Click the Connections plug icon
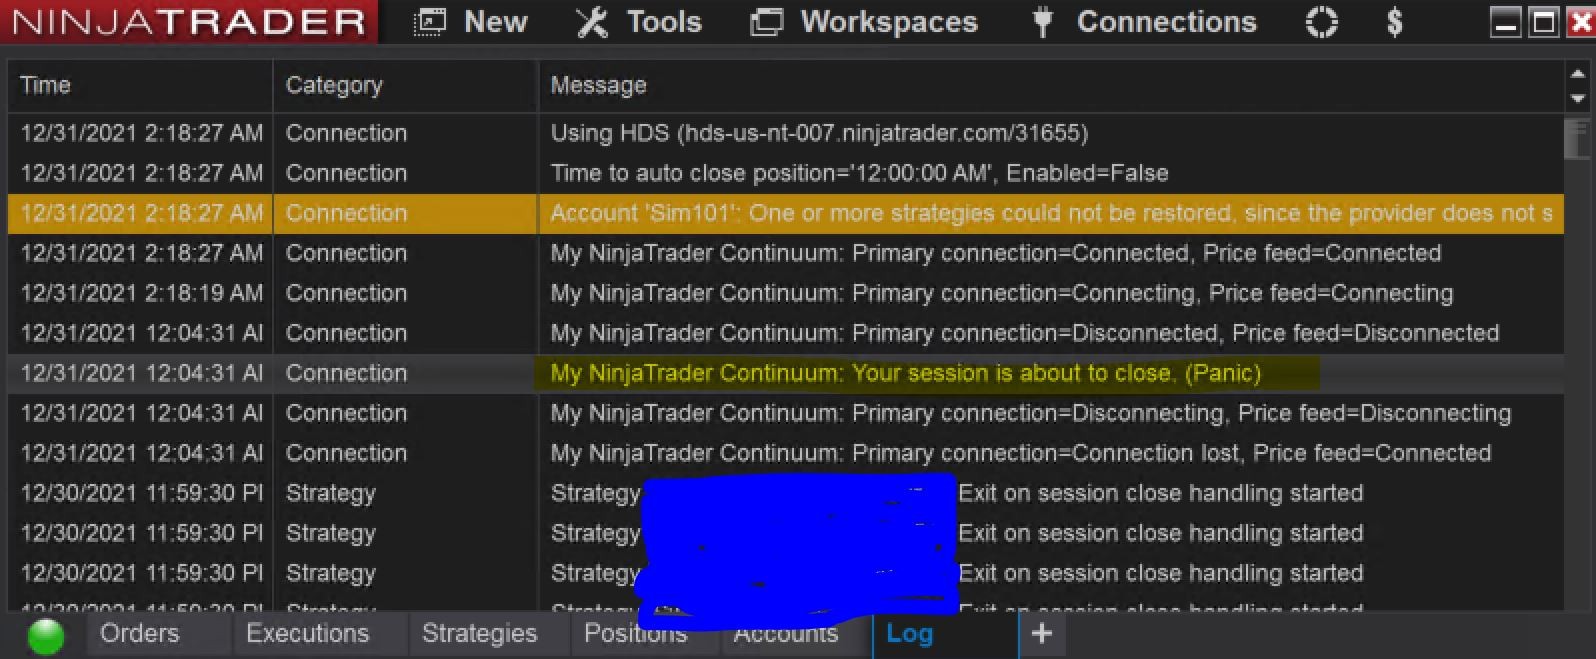 click(x=1042, y=22)
